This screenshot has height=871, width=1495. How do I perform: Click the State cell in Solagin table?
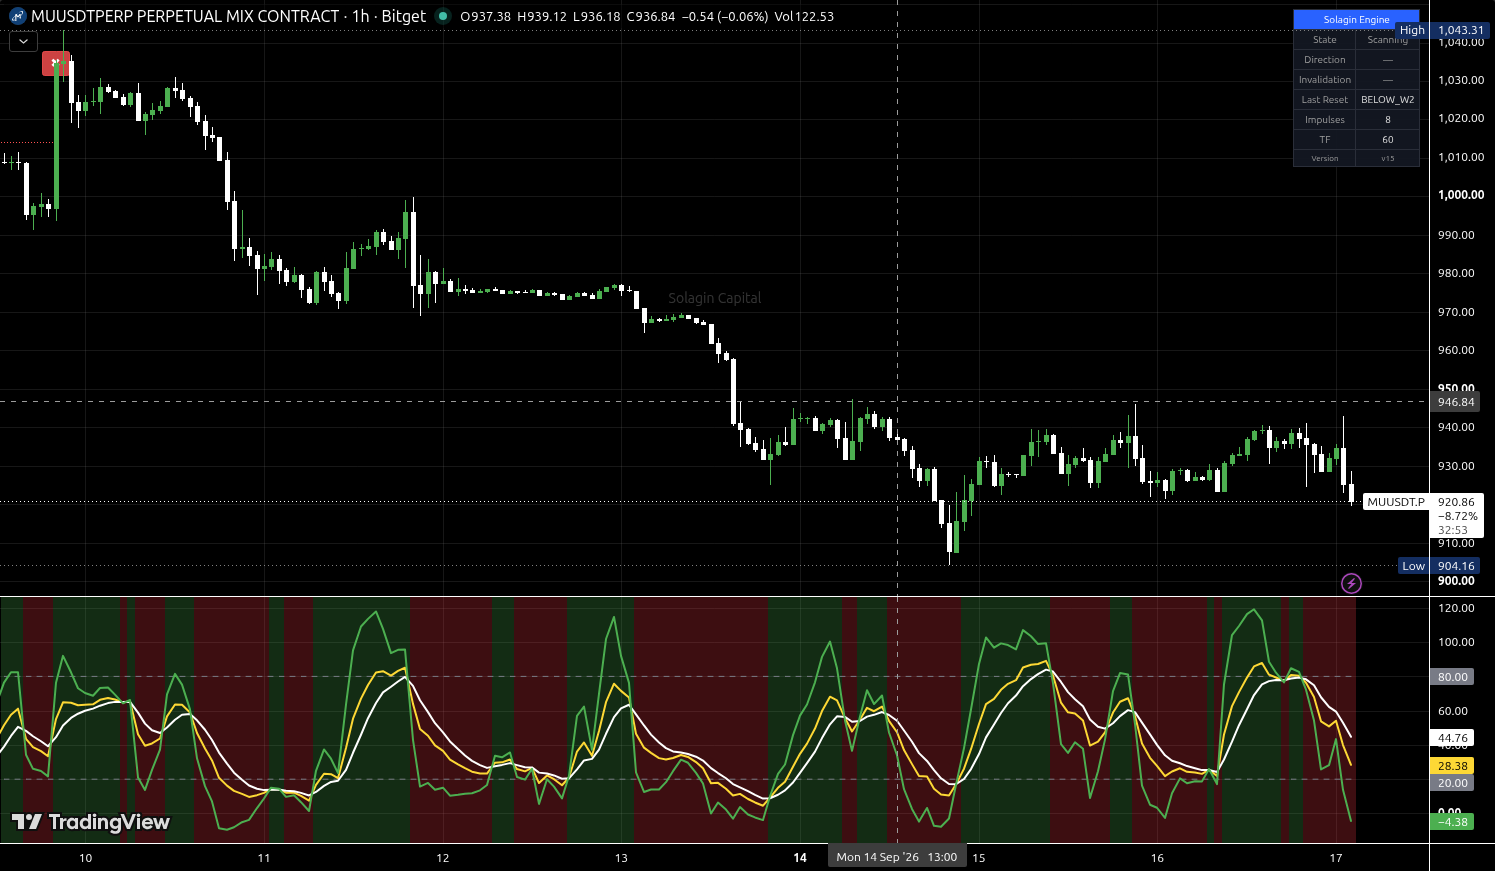tap(1324, 40)
